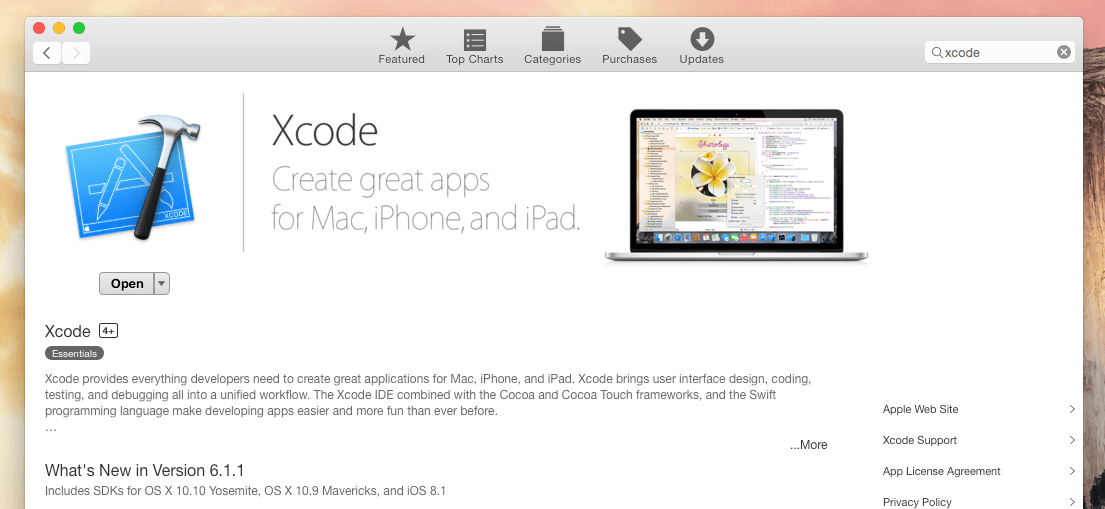Click the 4+ age rating badge
The width and height of the screenshot is (1105, 509).
coord(108,331)
